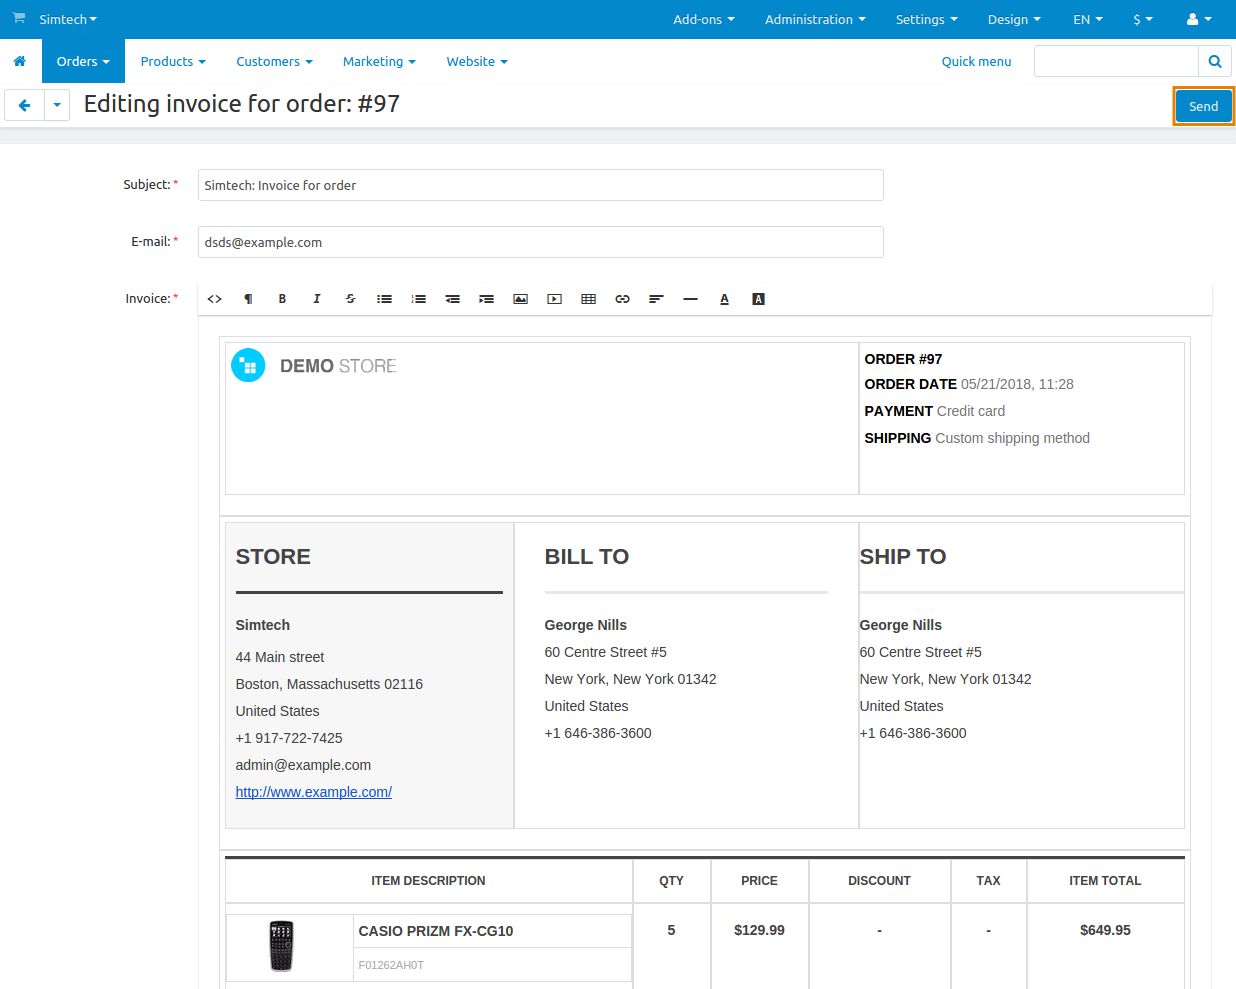Insert a hyperlink in editor
This screenshot has width=1236, height=989.
coord(623,299)
